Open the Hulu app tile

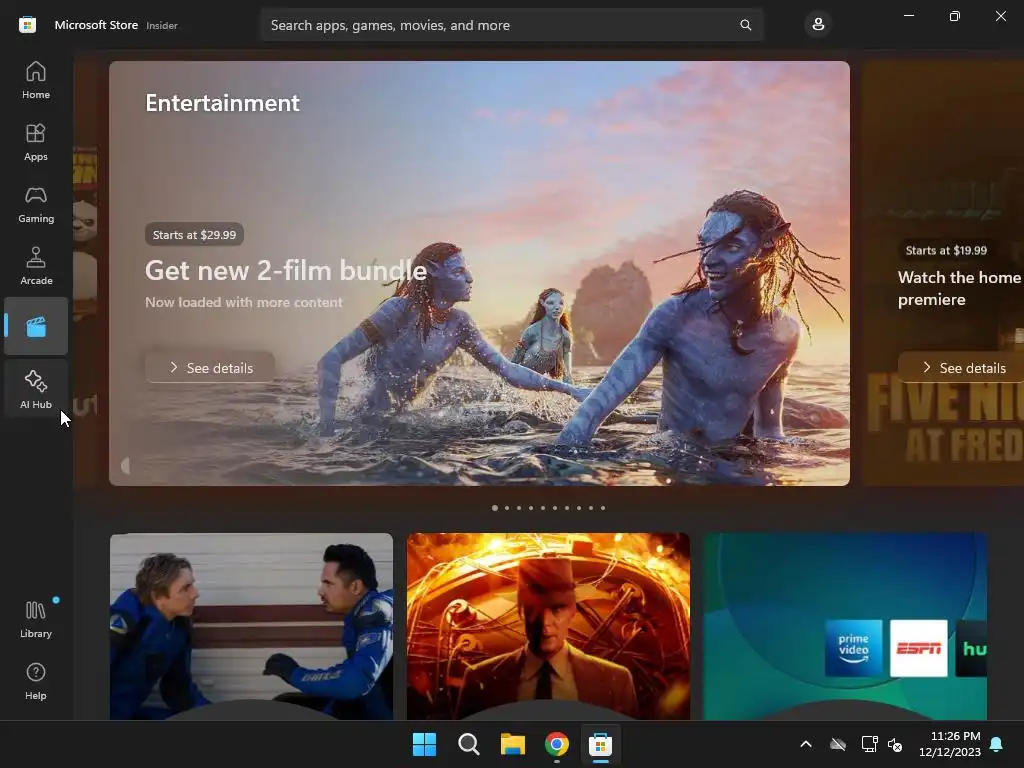[972, 648]
